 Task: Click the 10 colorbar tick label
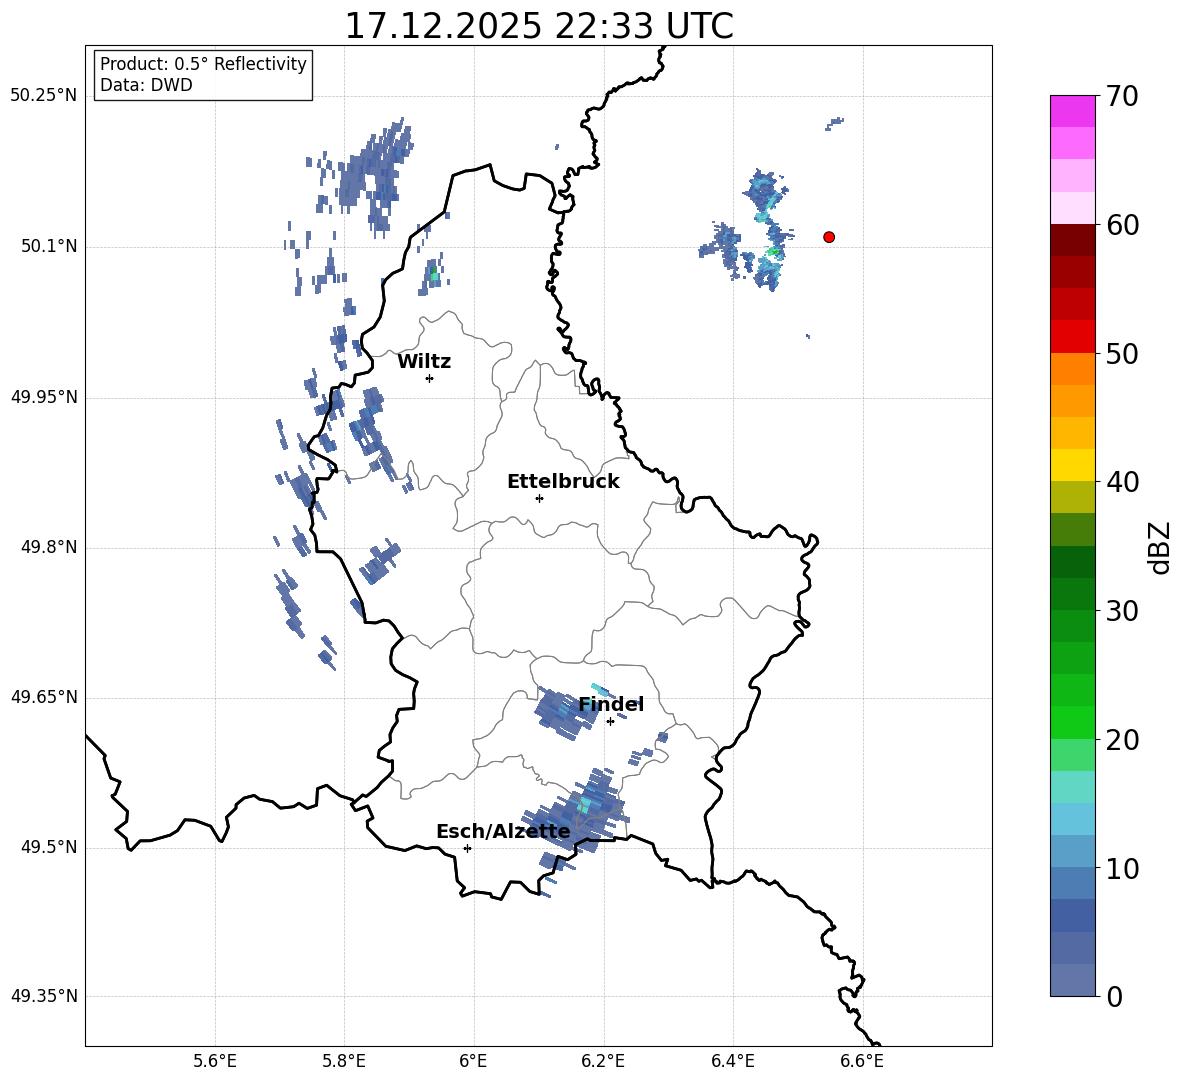[x=1122, y=868]
